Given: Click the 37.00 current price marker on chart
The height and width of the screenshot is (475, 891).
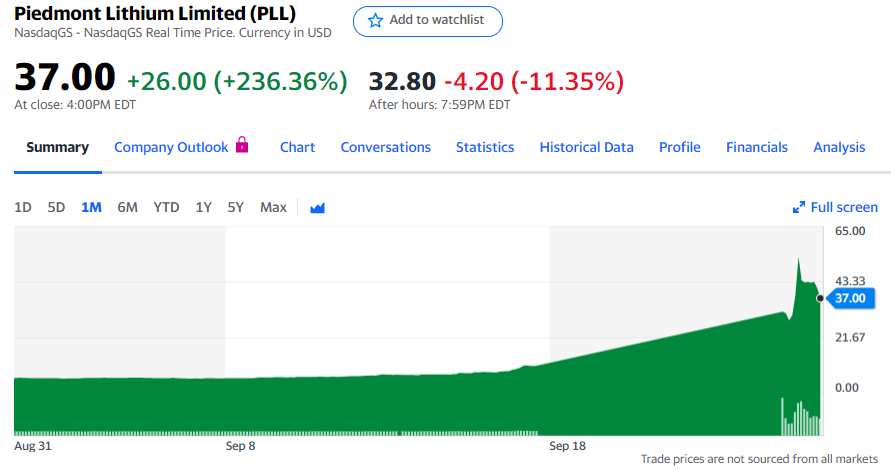Looking at the screenshot, I should (848, 298).
